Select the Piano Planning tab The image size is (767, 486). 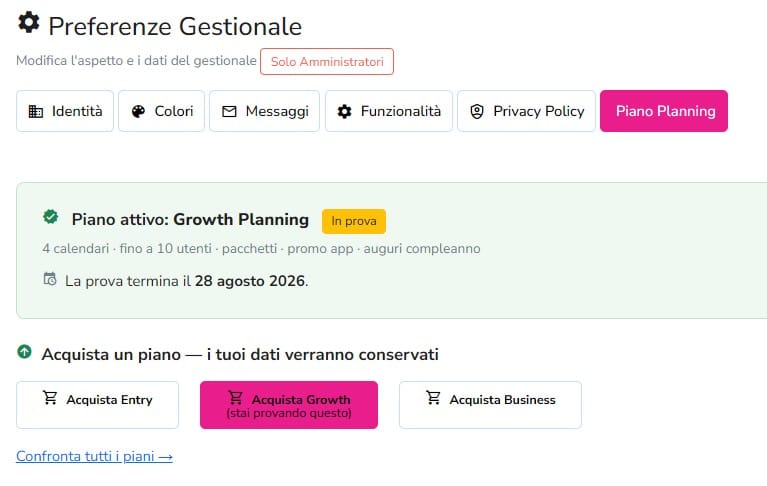(664, 111)
